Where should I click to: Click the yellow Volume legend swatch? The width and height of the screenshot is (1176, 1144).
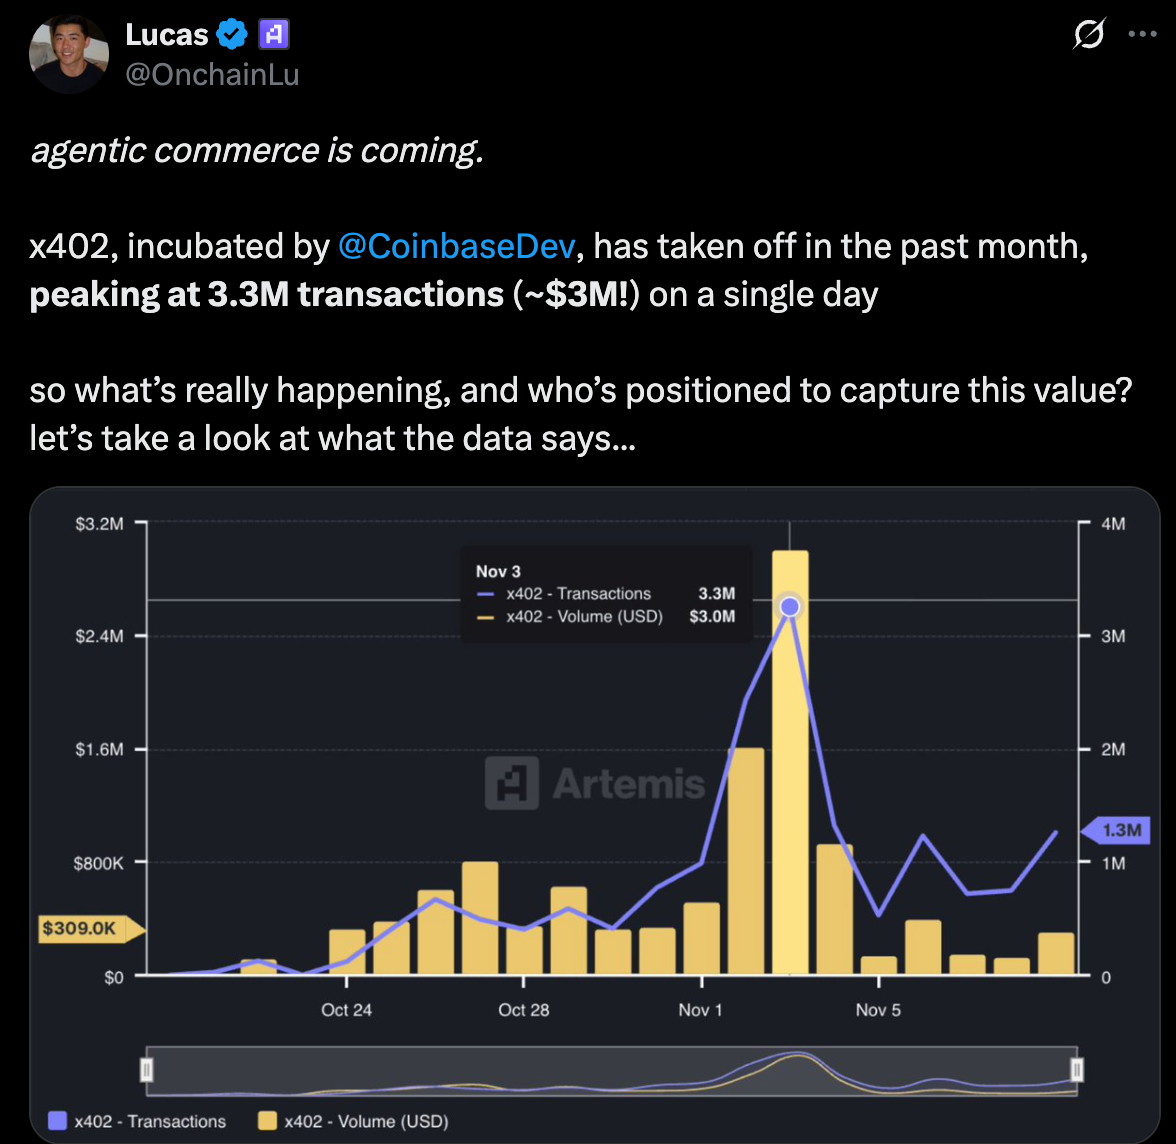[x=267, y=1121]
